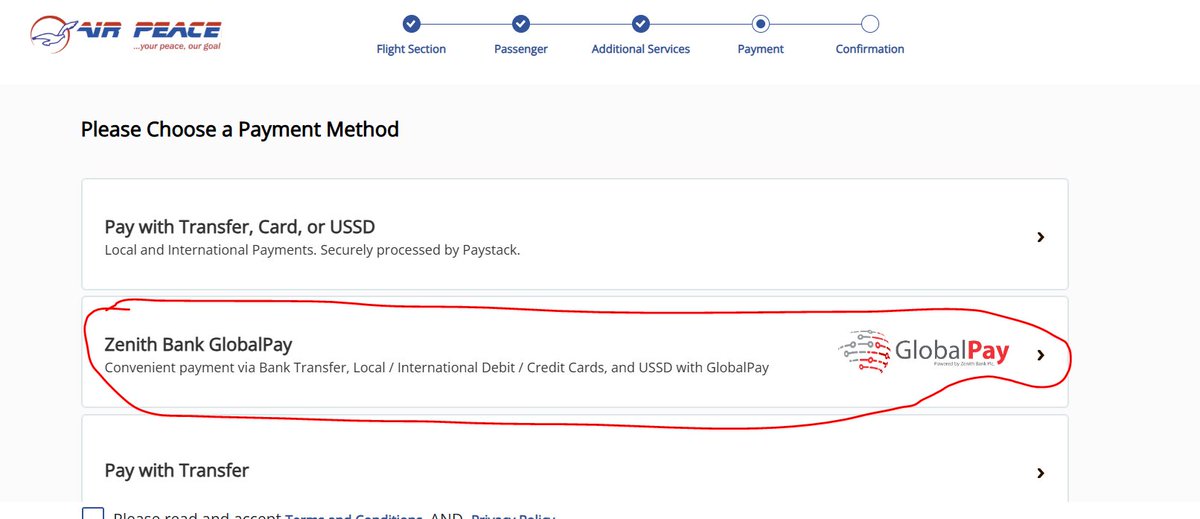Go to the Passenger step label
This screenshot has height=519, width=1200.
tap(520, 49)
